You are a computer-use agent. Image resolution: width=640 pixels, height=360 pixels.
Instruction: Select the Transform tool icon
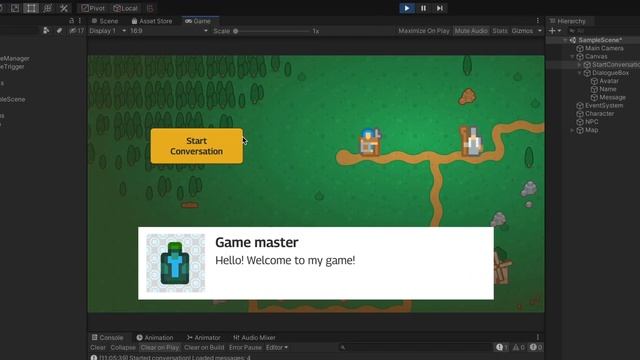tap(47, 8)
